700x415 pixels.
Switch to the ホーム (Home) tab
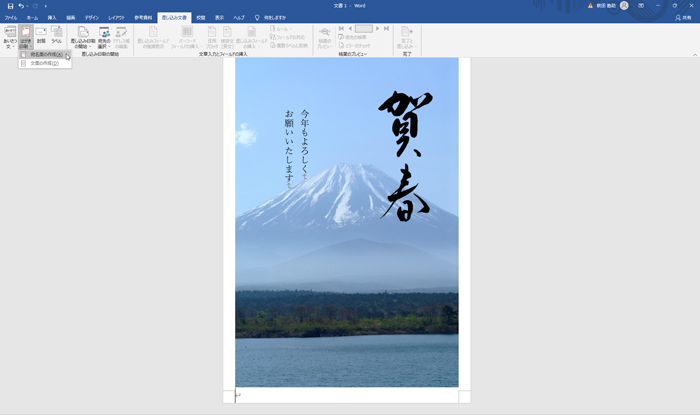point(32,18)
